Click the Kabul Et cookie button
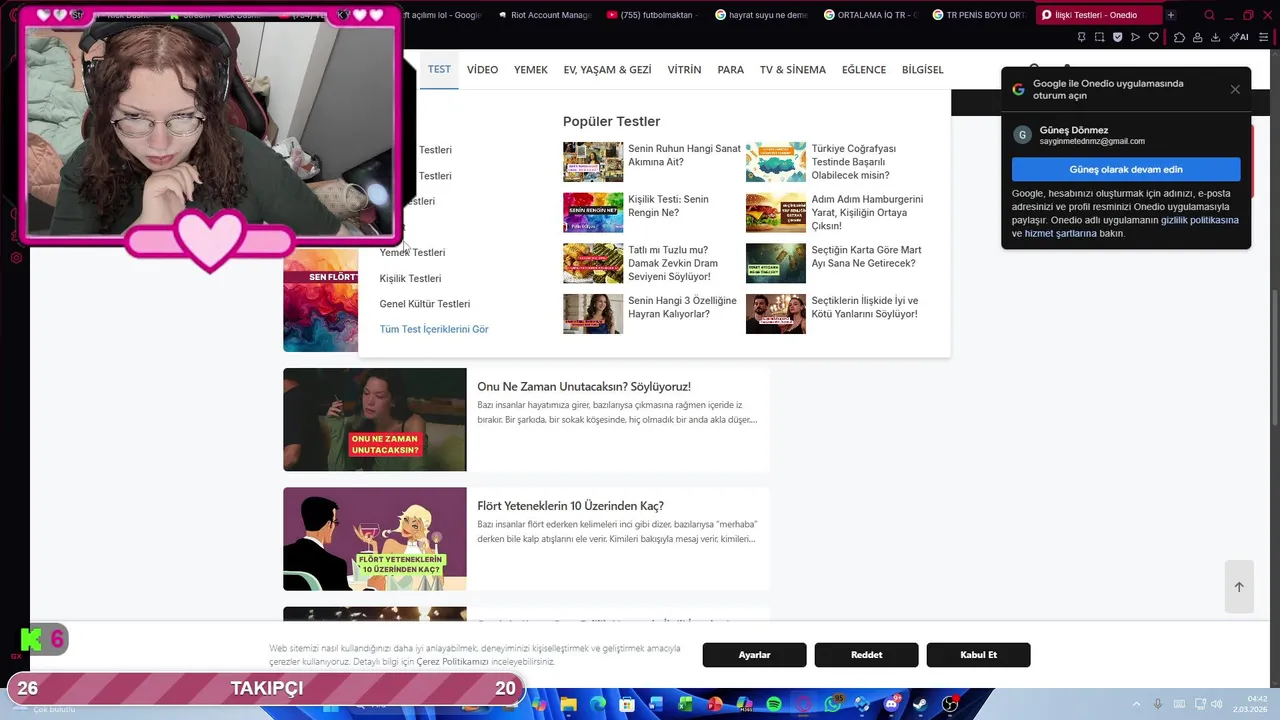The height and width of the screenshot is (720, 1280). pyautogui.click(x=978, y=655)
